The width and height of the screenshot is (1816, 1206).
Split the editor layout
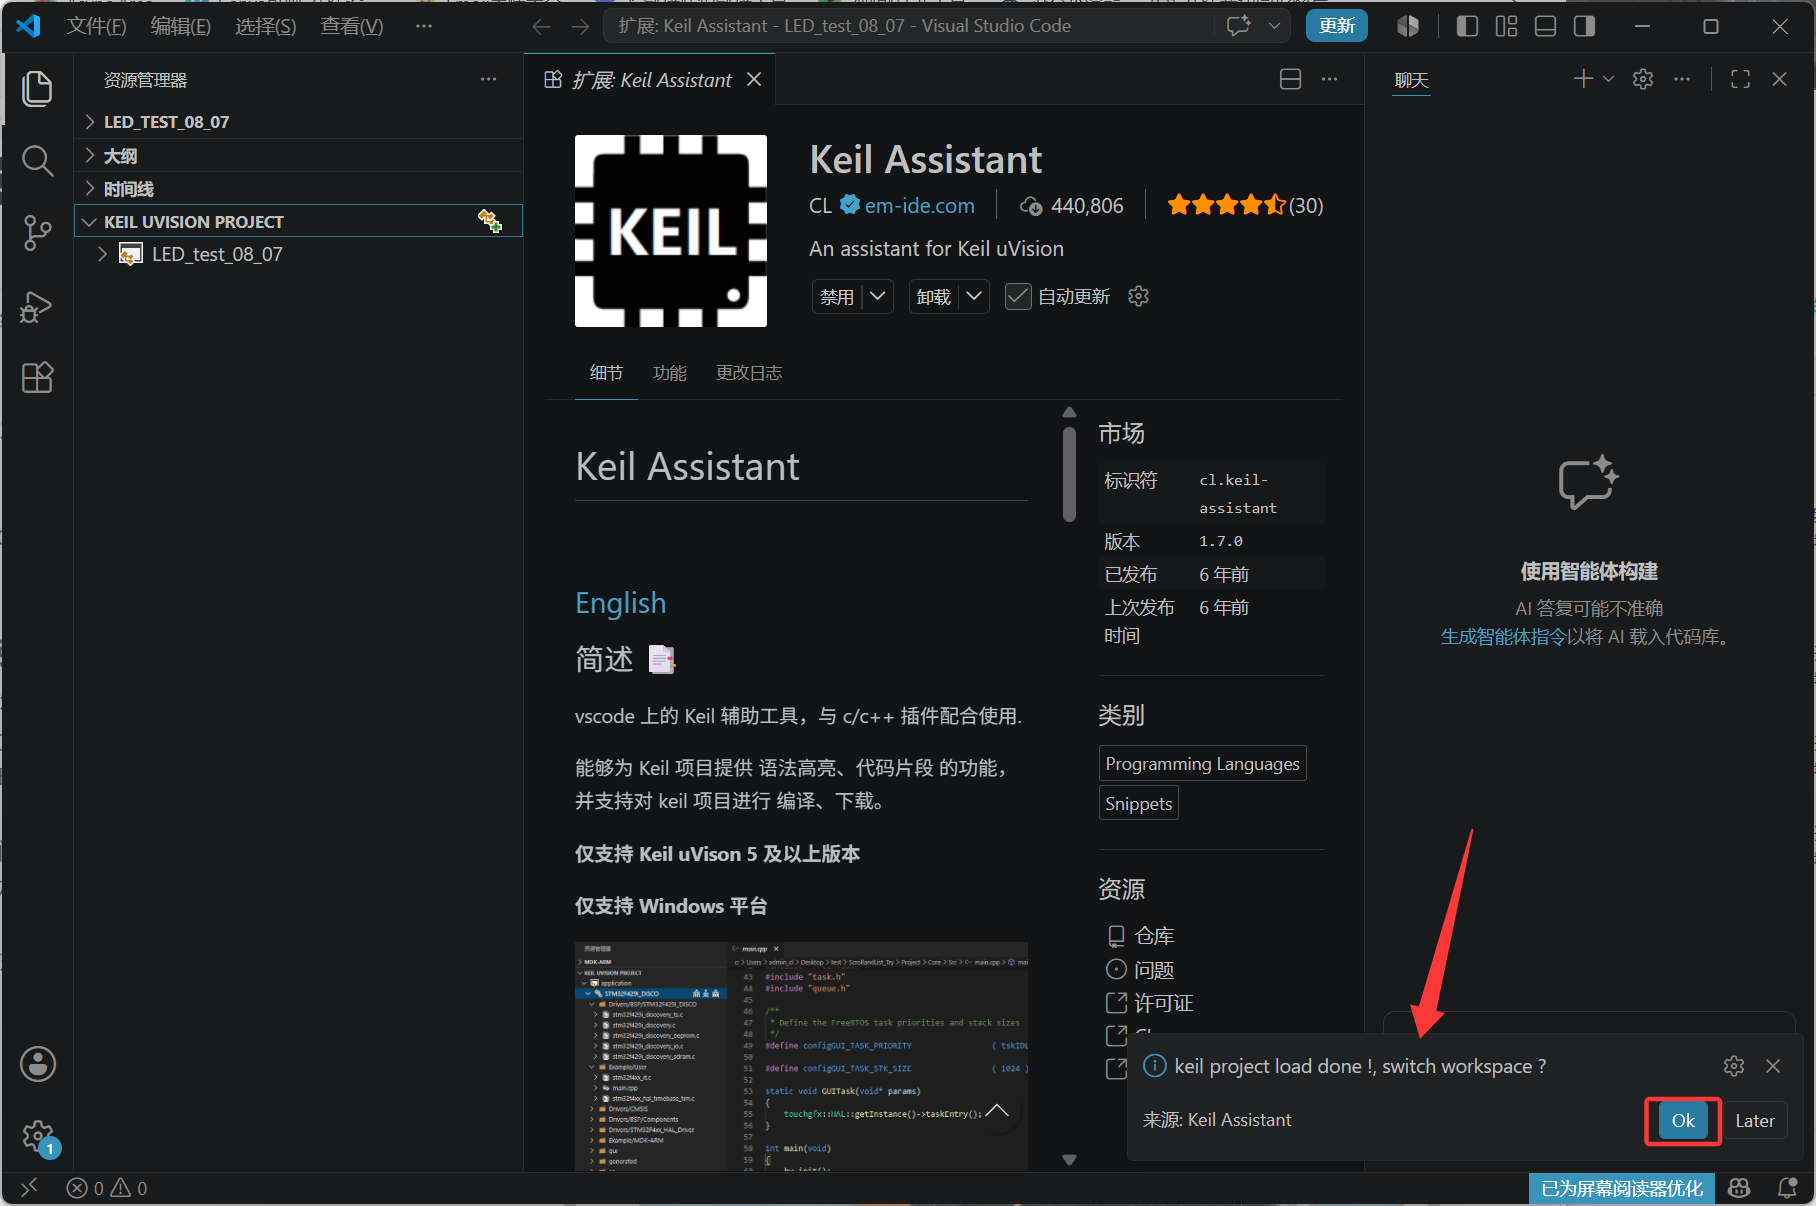point(1291,80)
